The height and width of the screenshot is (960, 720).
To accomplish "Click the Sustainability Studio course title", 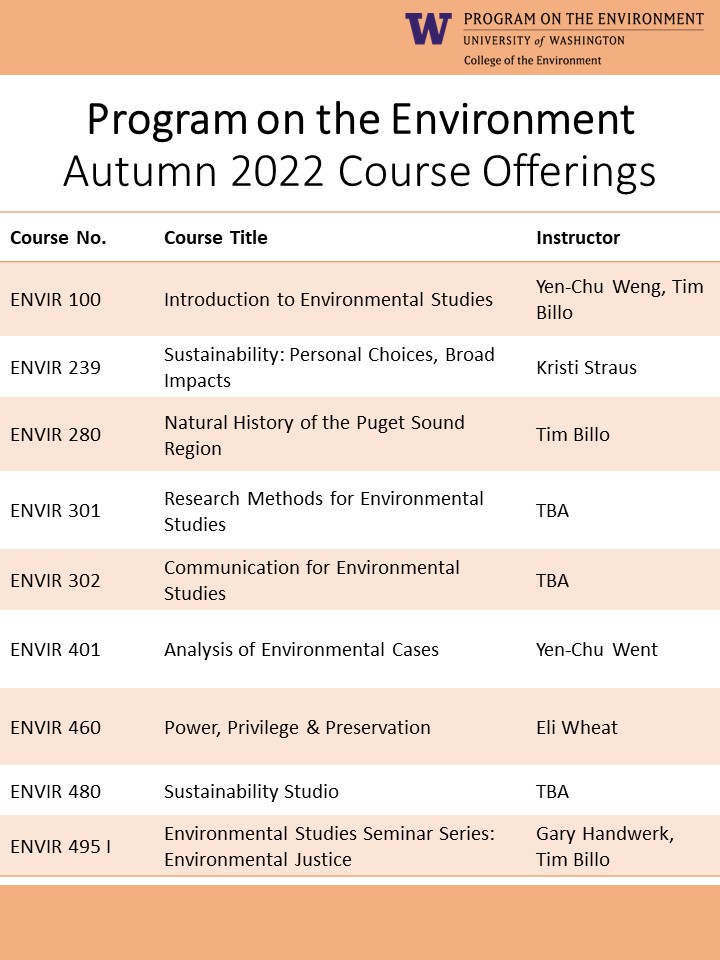I will point(251,791).
